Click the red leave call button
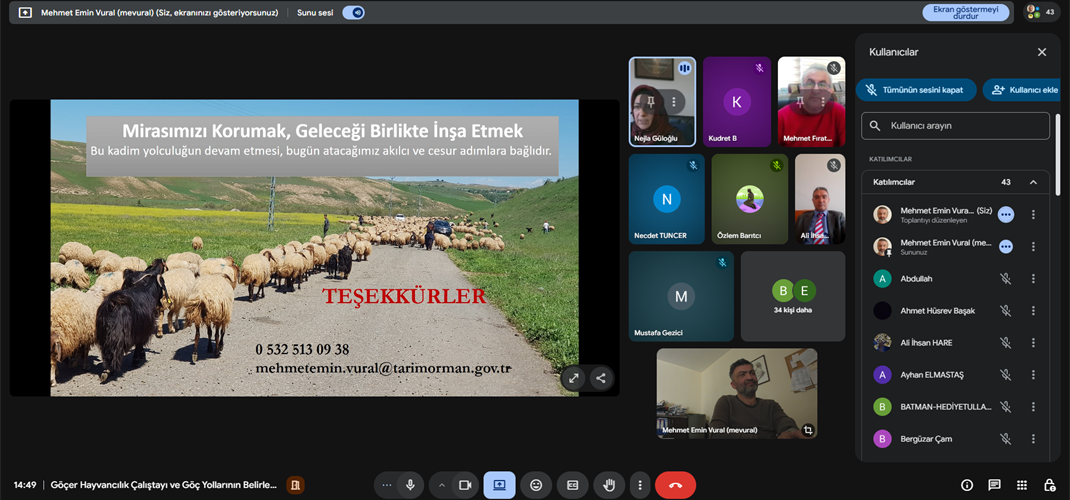This screenshot has width=1070, height=500. click(x=675, y=485)
